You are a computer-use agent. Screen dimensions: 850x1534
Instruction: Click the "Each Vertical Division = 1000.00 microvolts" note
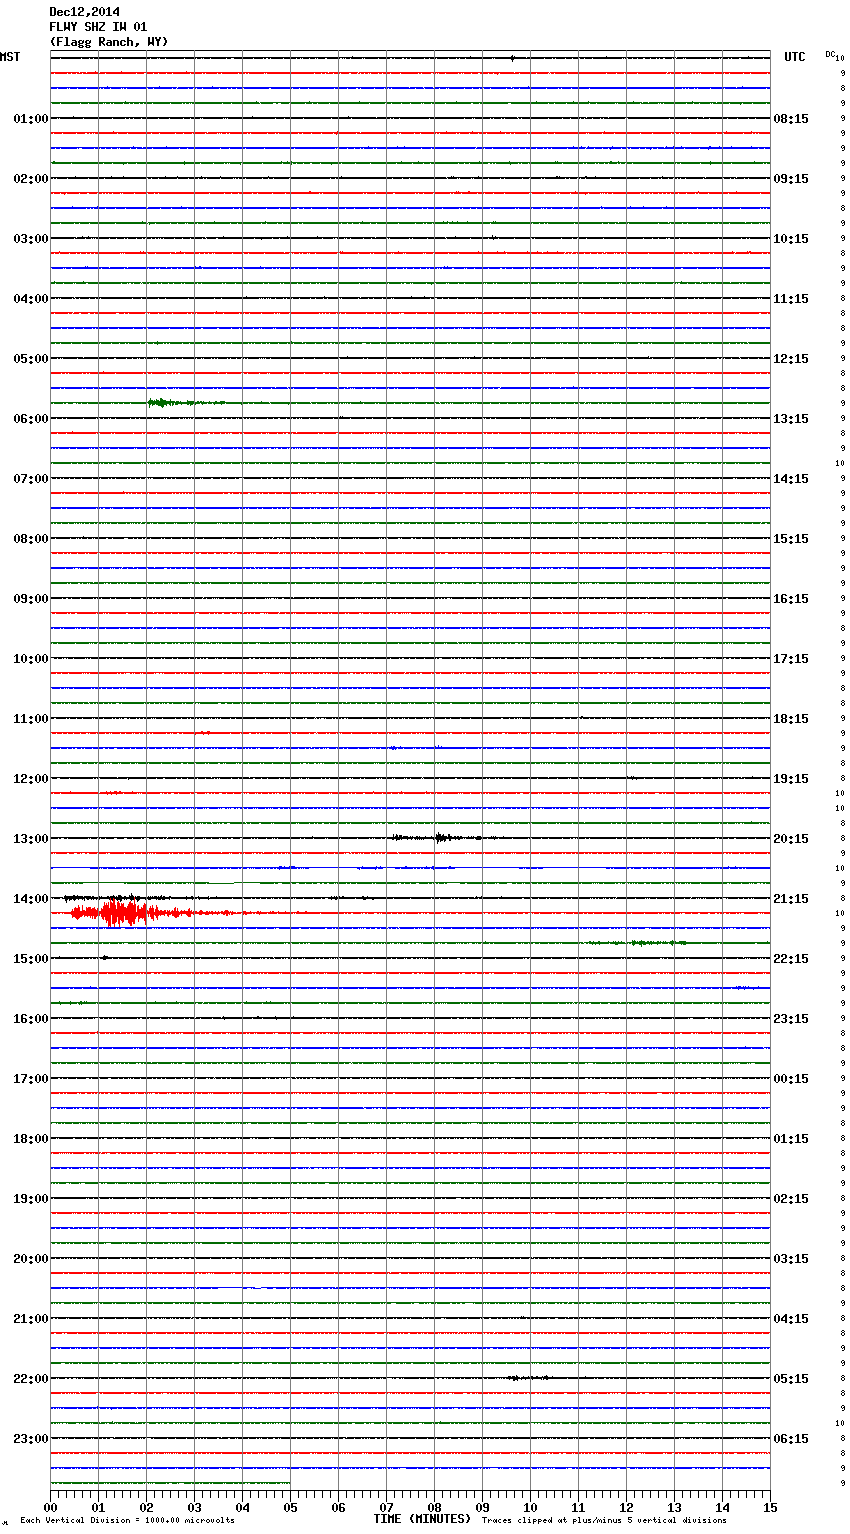[127, 1520]
